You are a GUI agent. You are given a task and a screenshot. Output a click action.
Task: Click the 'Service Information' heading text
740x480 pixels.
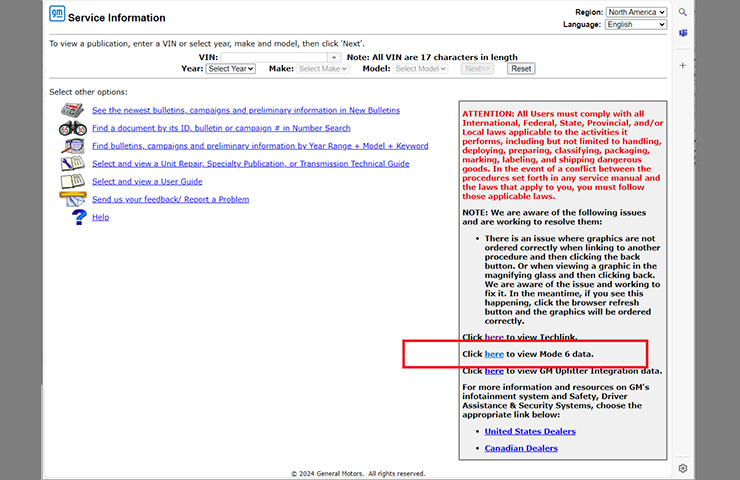(117, 18)
